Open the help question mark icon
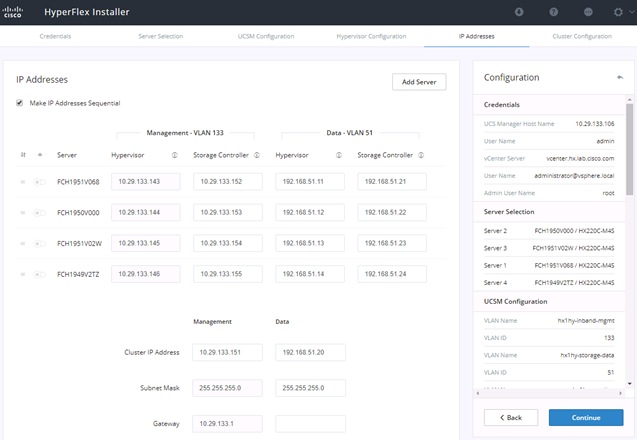637x440 pixels. point(553,12)
